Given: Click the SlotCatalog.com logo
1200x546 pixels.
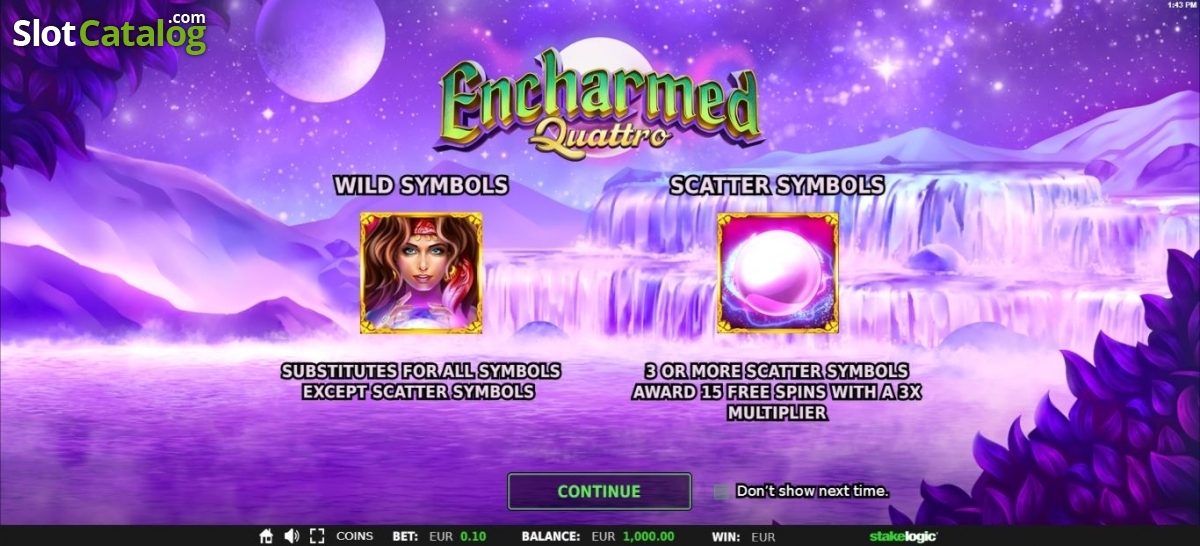Looking at the screenshot, I should (x=109, y=32).
